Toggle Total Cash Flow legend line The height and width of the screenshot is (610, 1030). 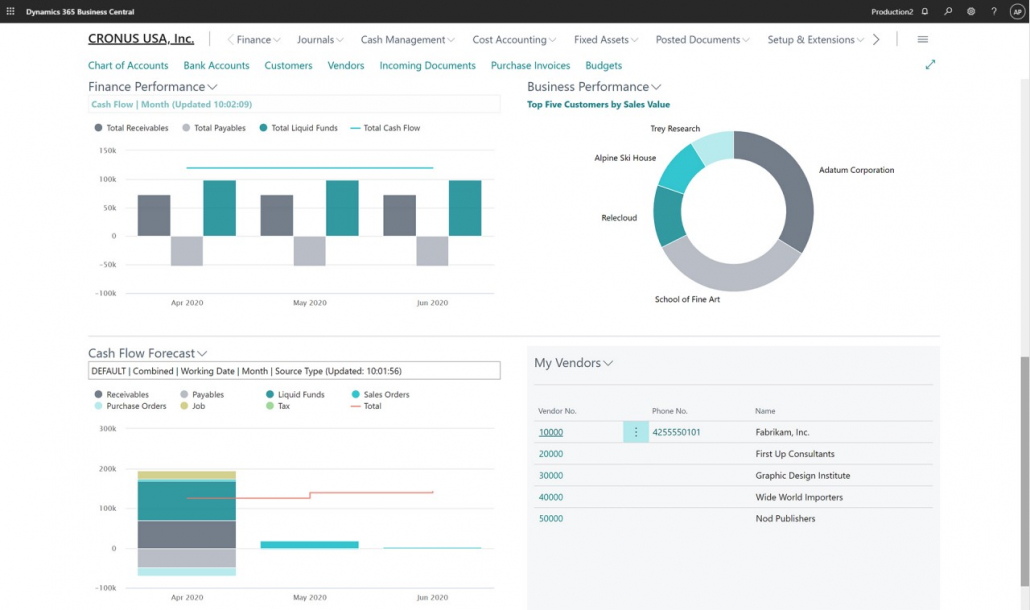[385, 128]
